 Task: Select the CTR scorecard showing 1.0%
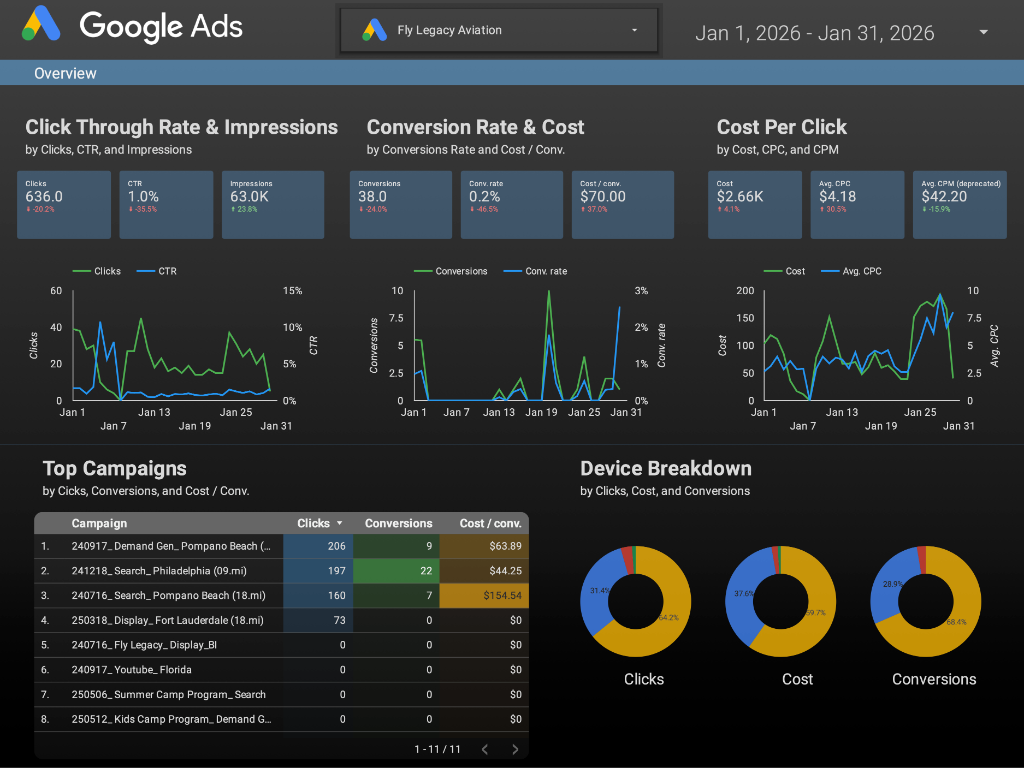166,204
